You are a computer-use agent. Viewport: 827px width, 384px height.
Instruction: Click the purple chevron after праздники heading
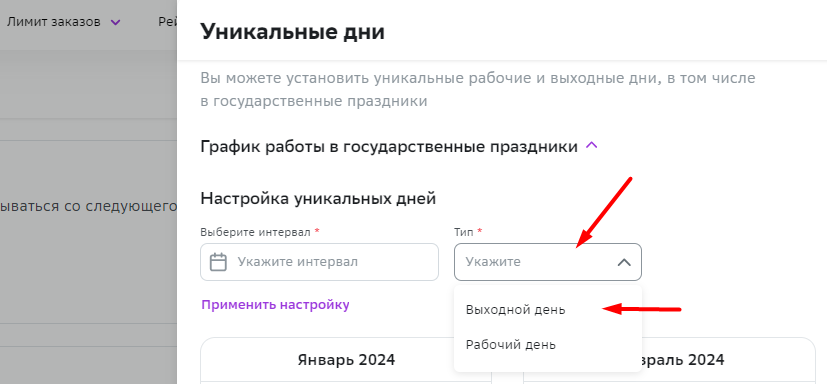pyautogui.click(x=592, y=146)
